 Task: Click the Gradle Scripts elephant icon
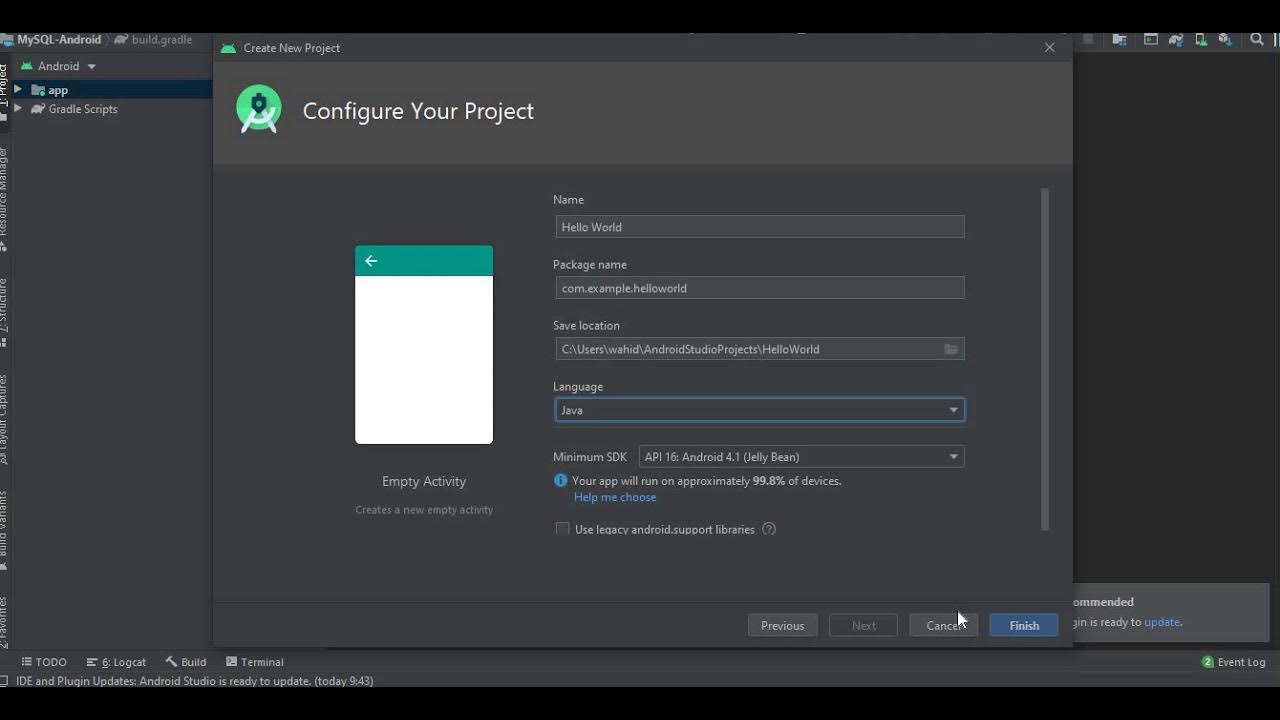(38, 109)
